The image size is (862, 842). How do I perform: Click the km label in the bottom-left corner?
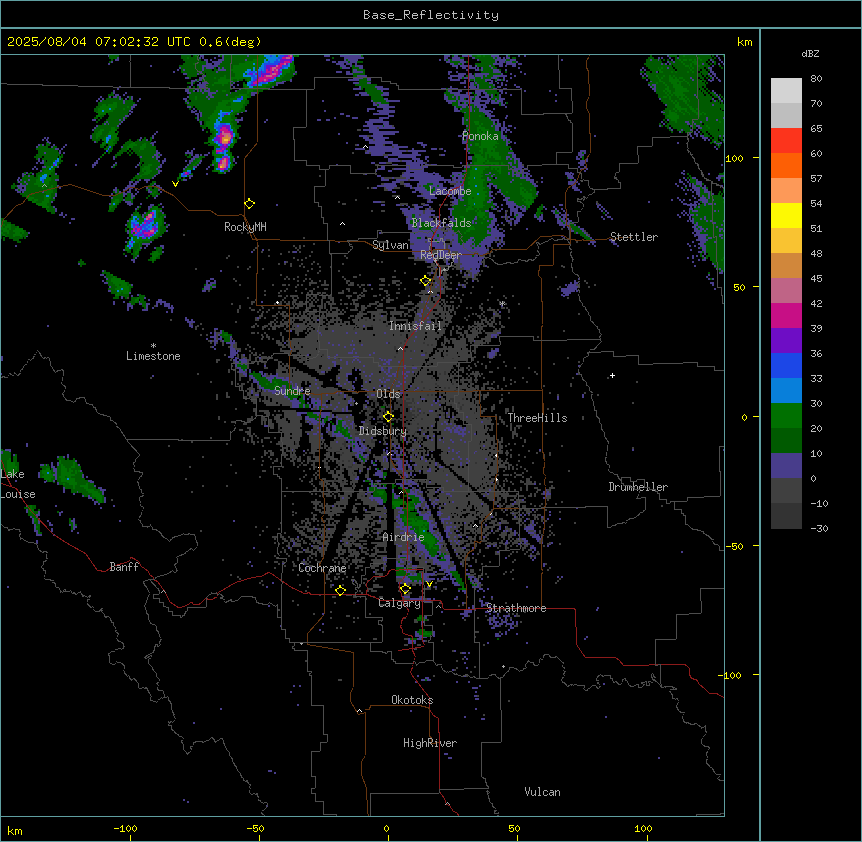pos(15,831)
